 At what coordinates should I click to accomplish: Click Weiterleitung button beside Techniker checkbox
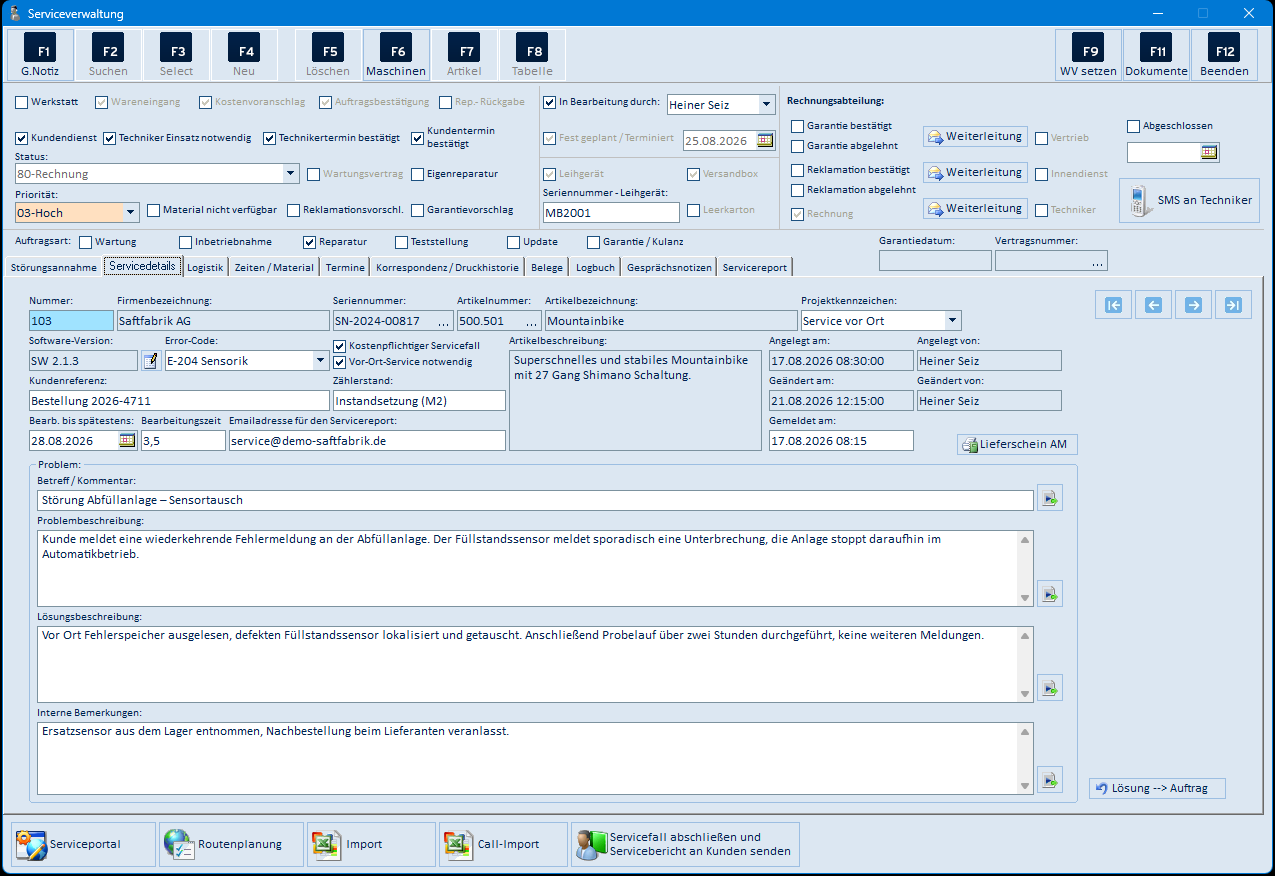coord(975,208)
